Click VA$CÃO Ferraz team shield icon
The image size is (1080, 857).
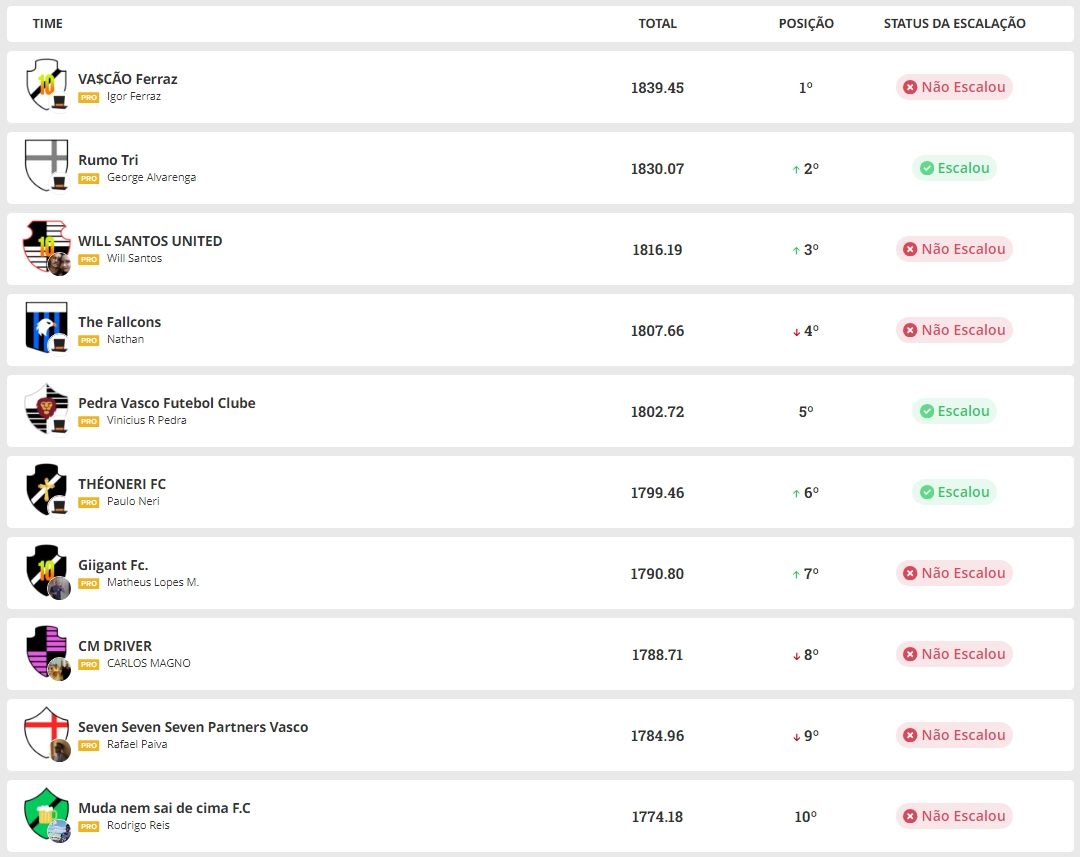[46, 84]
